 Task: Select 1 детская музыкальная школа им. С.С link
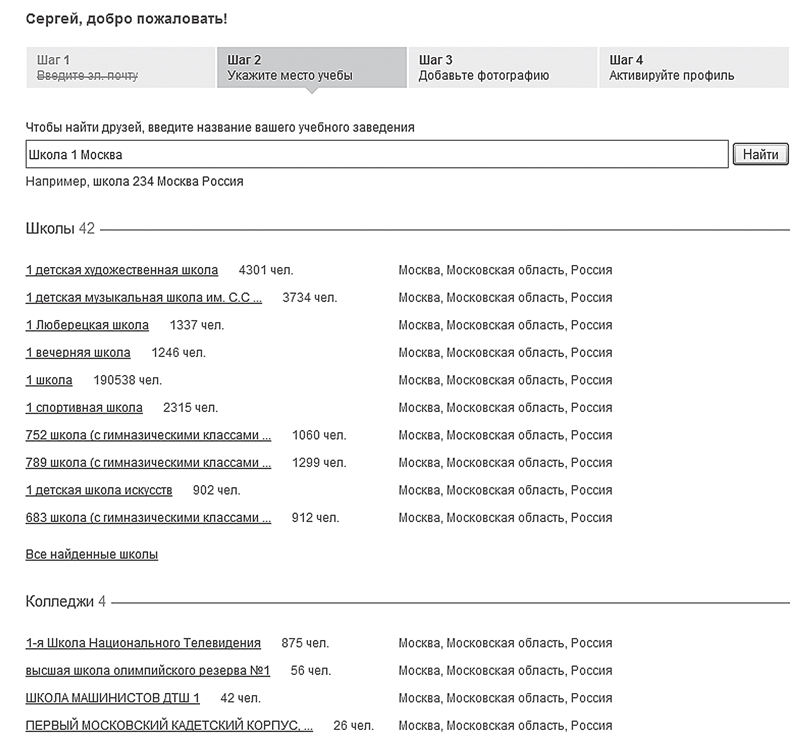click(144, 298)
